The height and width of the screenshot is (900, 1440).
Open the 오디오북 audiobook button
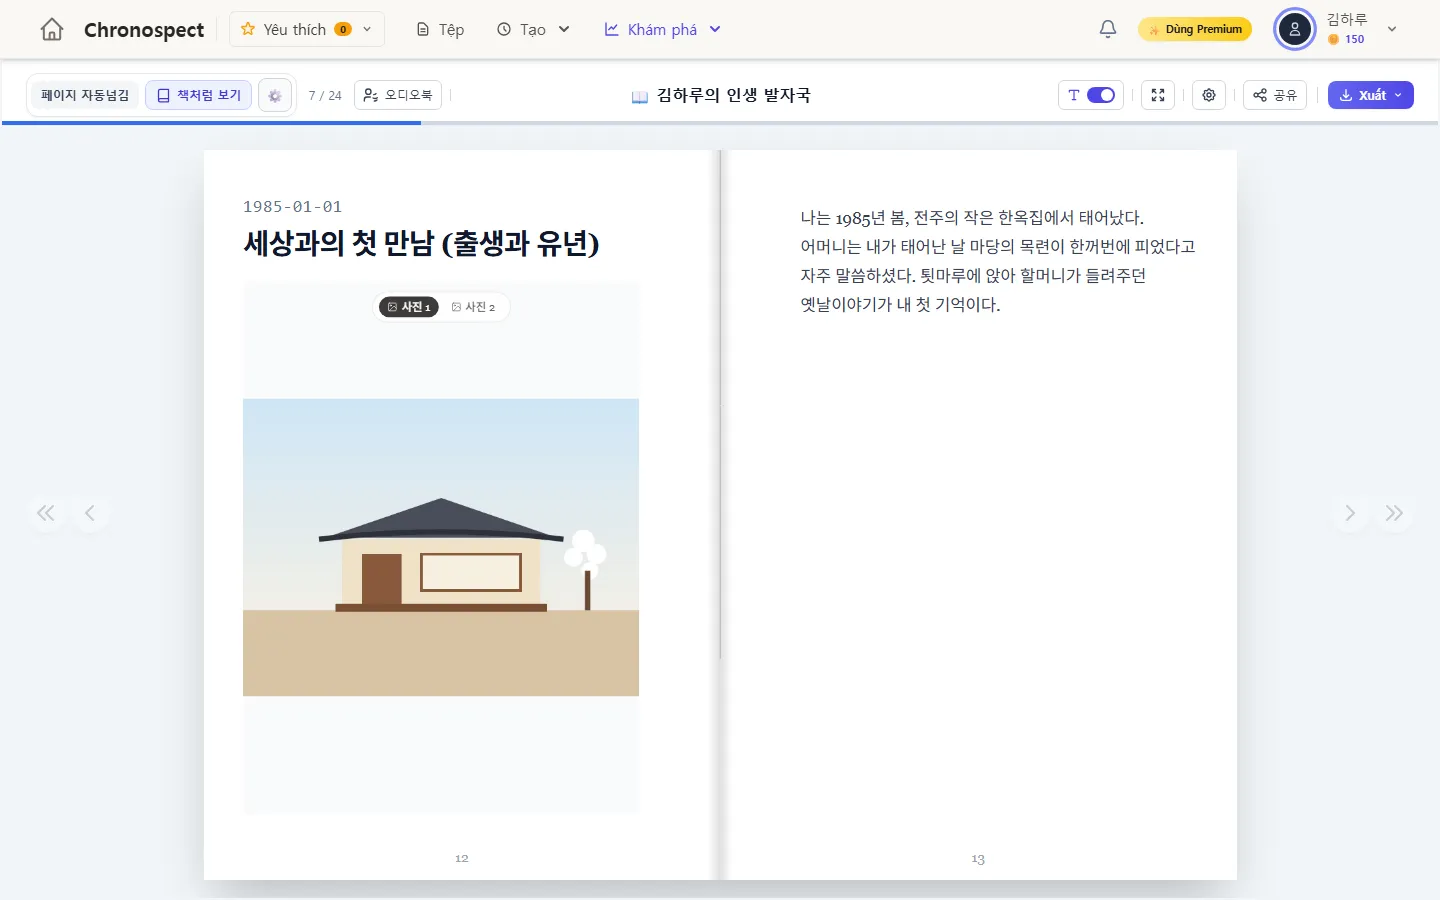[398, 95]
